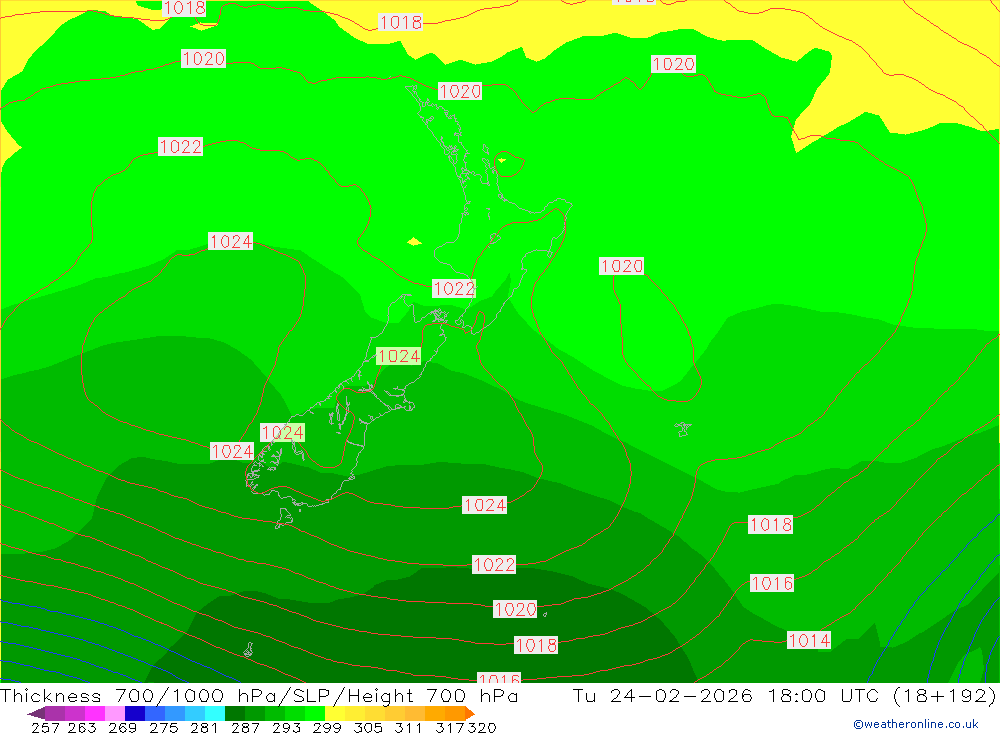Screen dimensions: 1000x733
Task: Click the 275 legend value
Action: tap(163, 727)
